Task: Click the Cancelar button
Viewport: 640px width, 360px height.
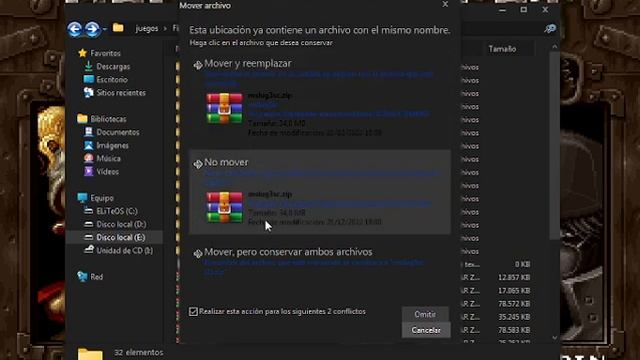Action: [x=426, y=330]
